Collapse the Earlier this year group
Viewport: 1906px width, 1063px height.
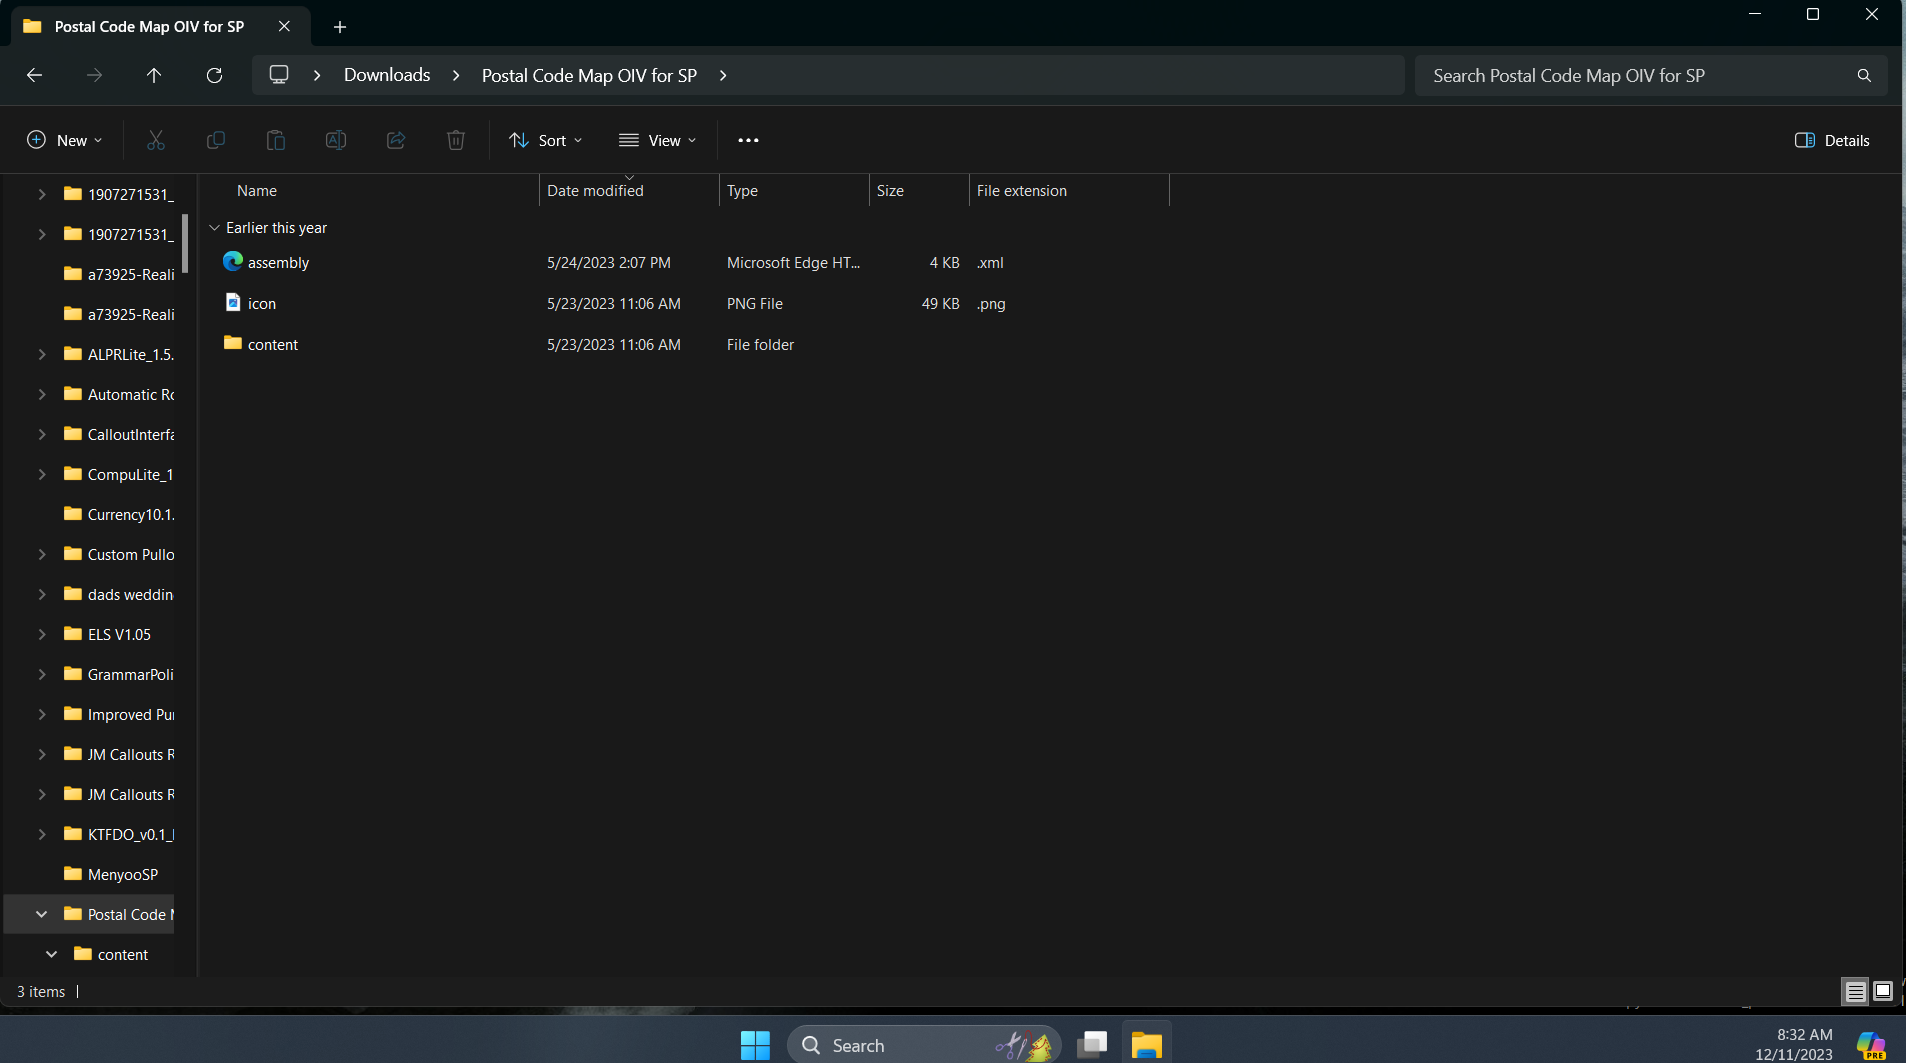click(214, 228)
